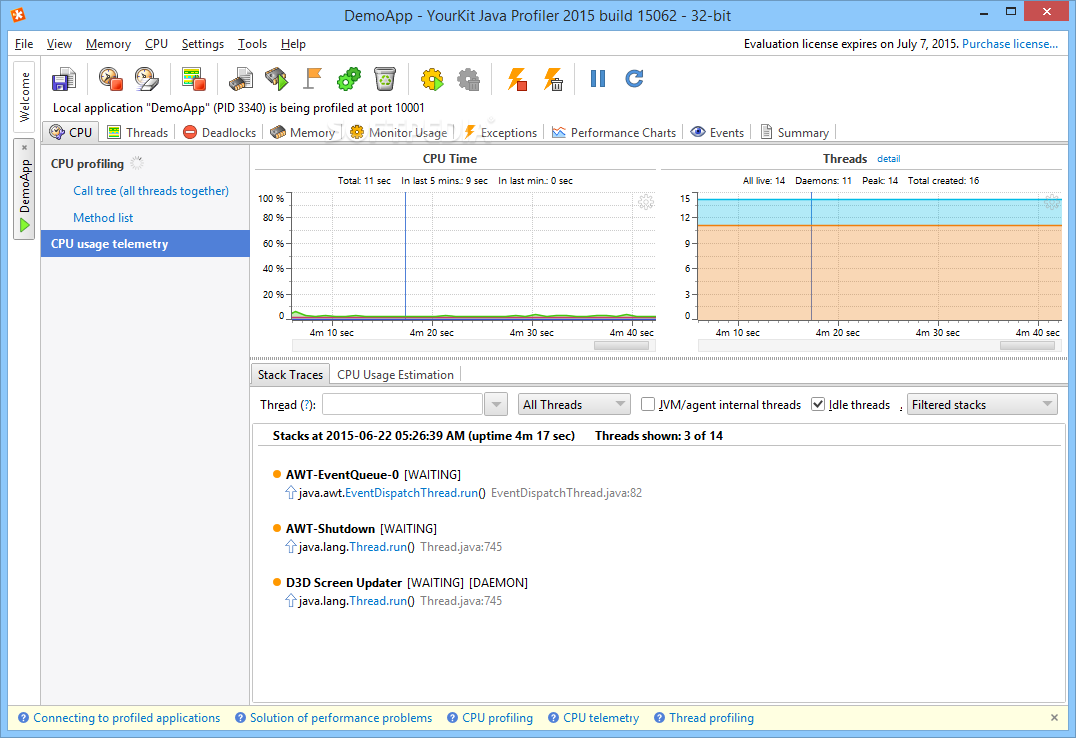Click the Purchase license link
Viewport: 1076px width, 738px height.
click(1009, 44)
